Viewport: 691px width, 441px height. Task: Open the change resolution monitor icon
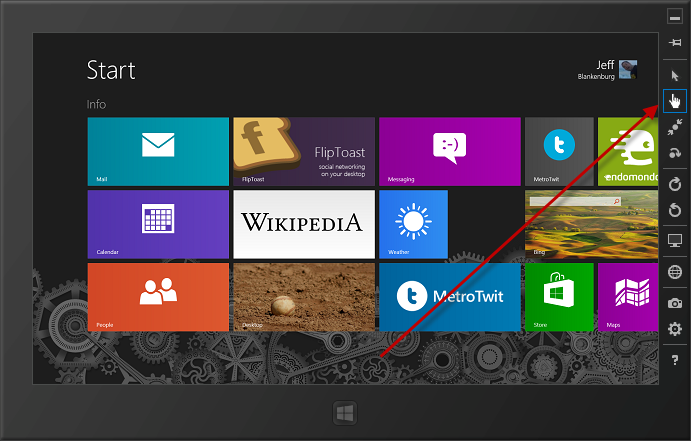[675, 242]
